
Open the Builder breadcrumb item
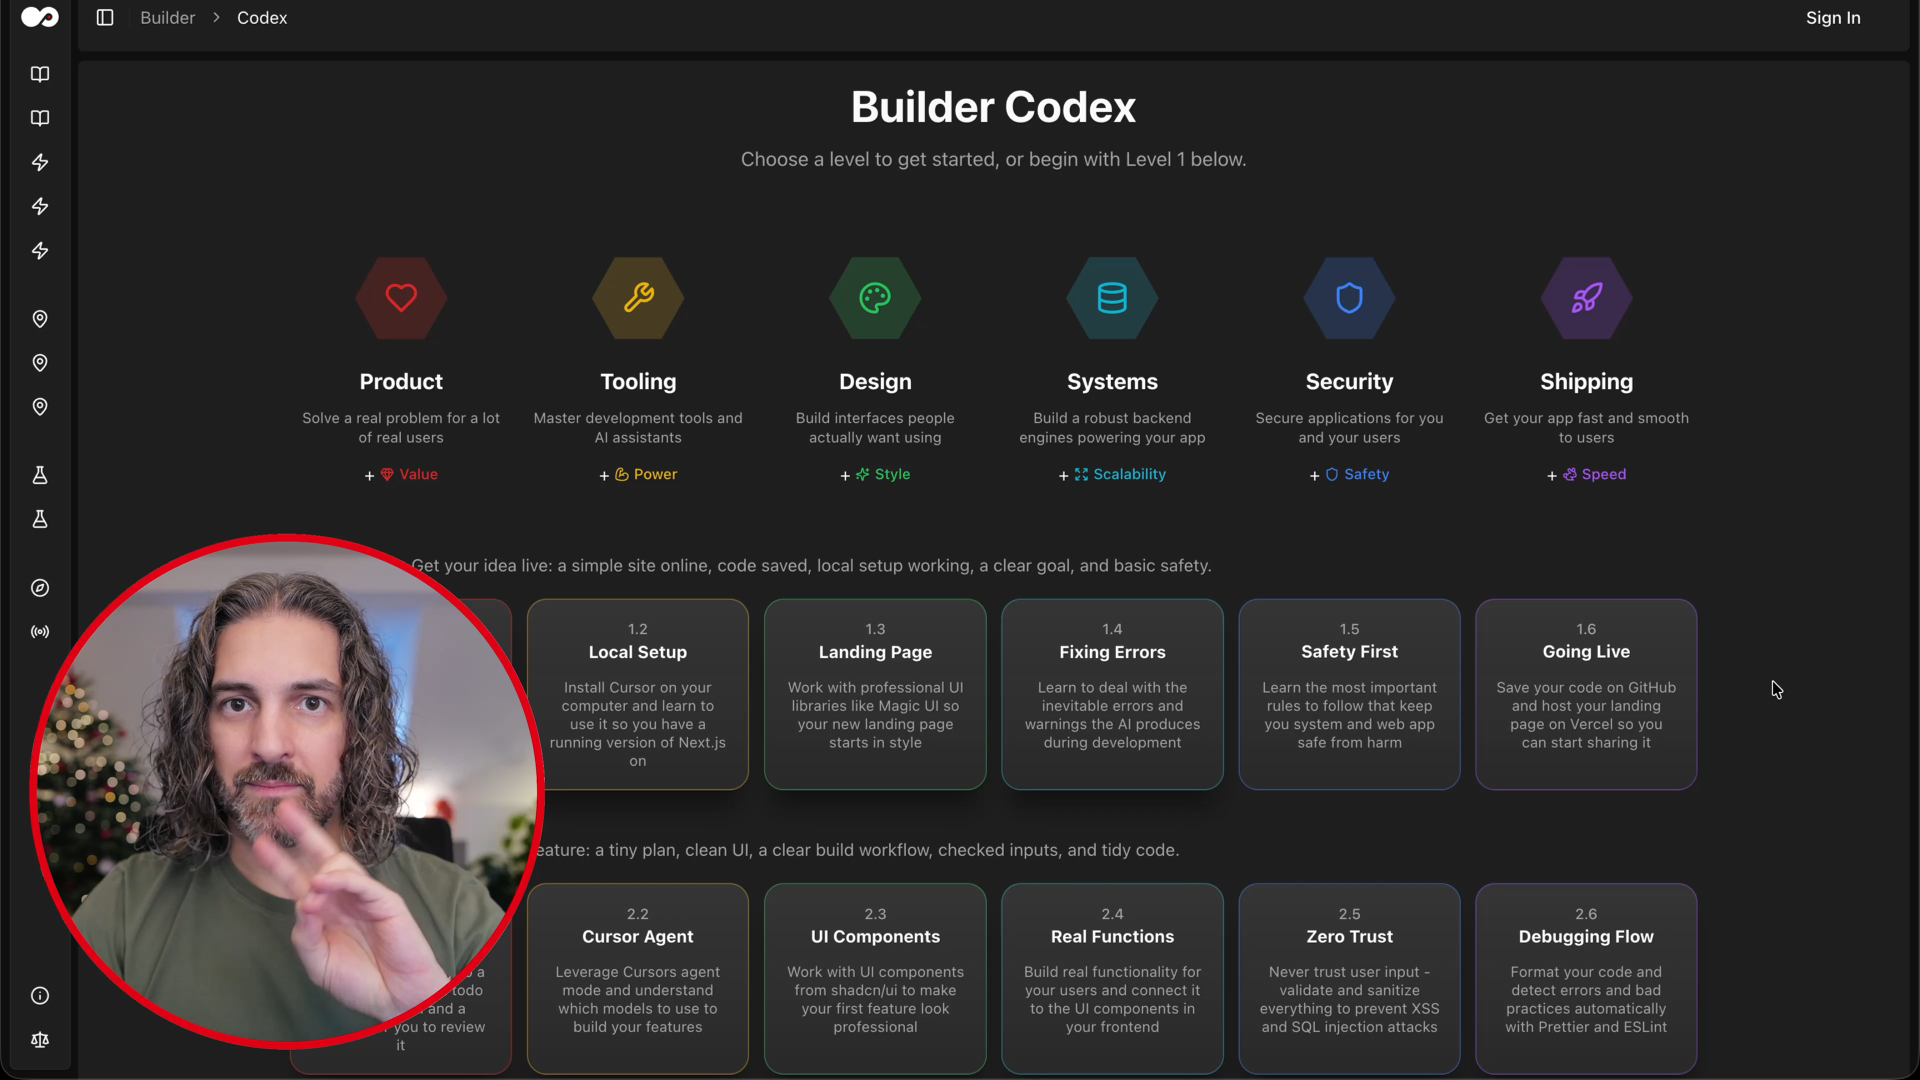tap(167, 17)
